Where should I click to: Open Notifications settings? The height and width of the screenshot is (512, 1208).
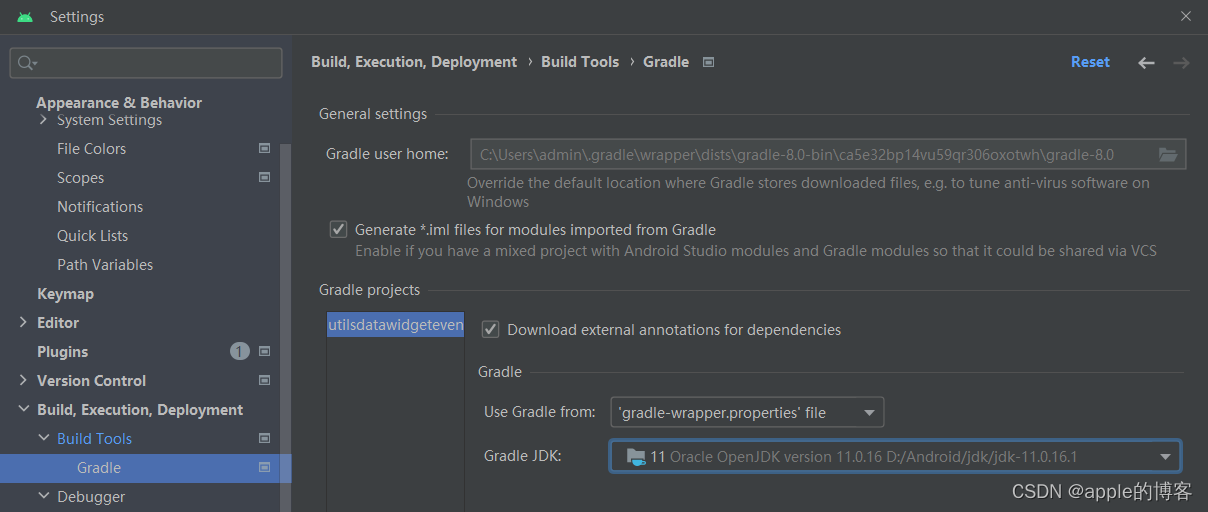pos(100,206)
